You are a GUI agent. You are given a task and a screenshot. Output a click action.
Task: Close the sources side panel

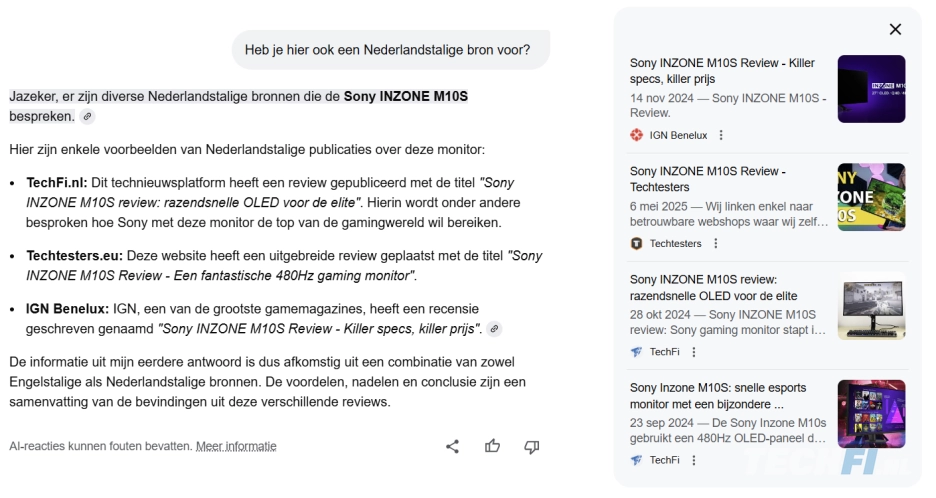tap(895, 30)
